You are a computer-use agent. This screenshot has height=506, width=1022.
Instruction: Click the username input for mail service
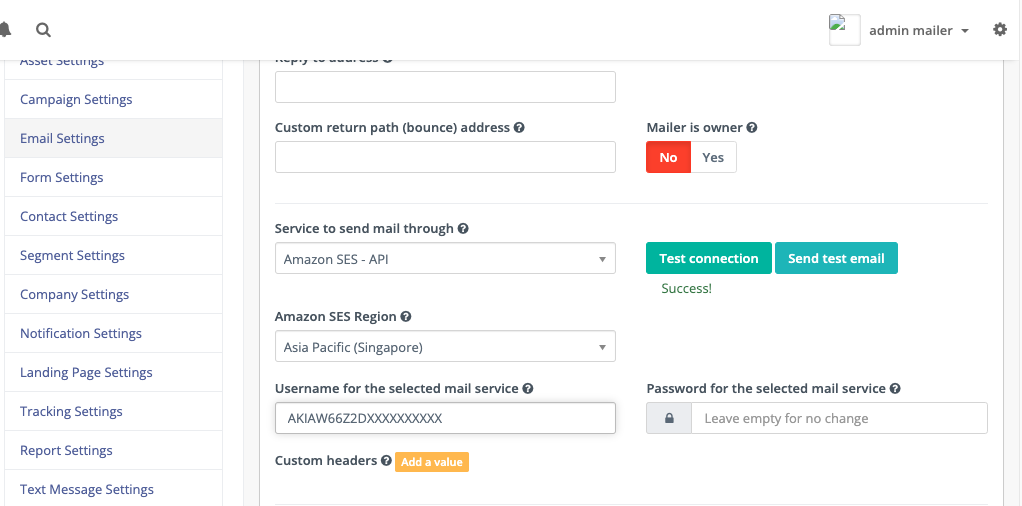coord(445,418)
